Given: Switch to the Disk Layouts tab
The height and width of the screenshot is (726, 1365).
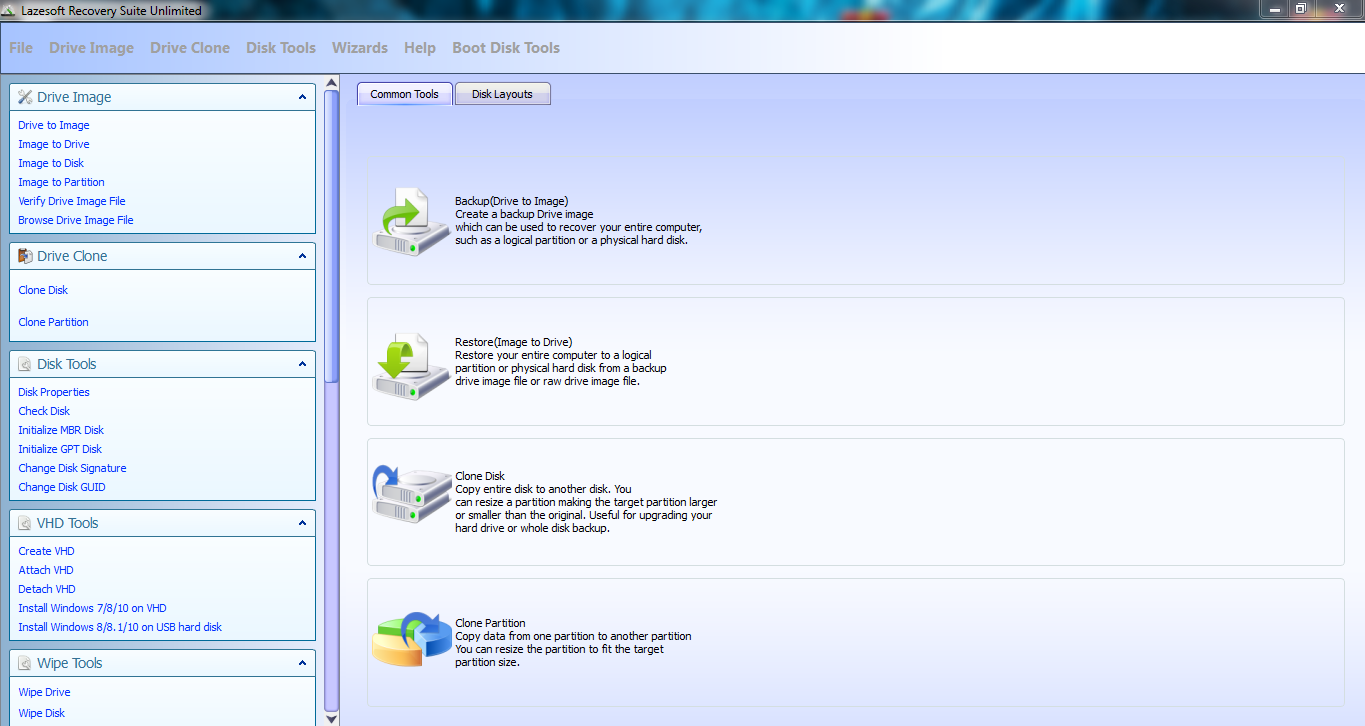Looking at the screenshot, I should coord(503,94).
